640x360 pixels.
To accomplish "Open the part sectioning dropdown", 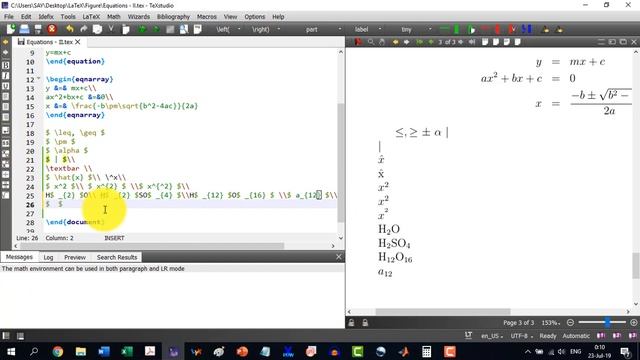I will point(340,29).
